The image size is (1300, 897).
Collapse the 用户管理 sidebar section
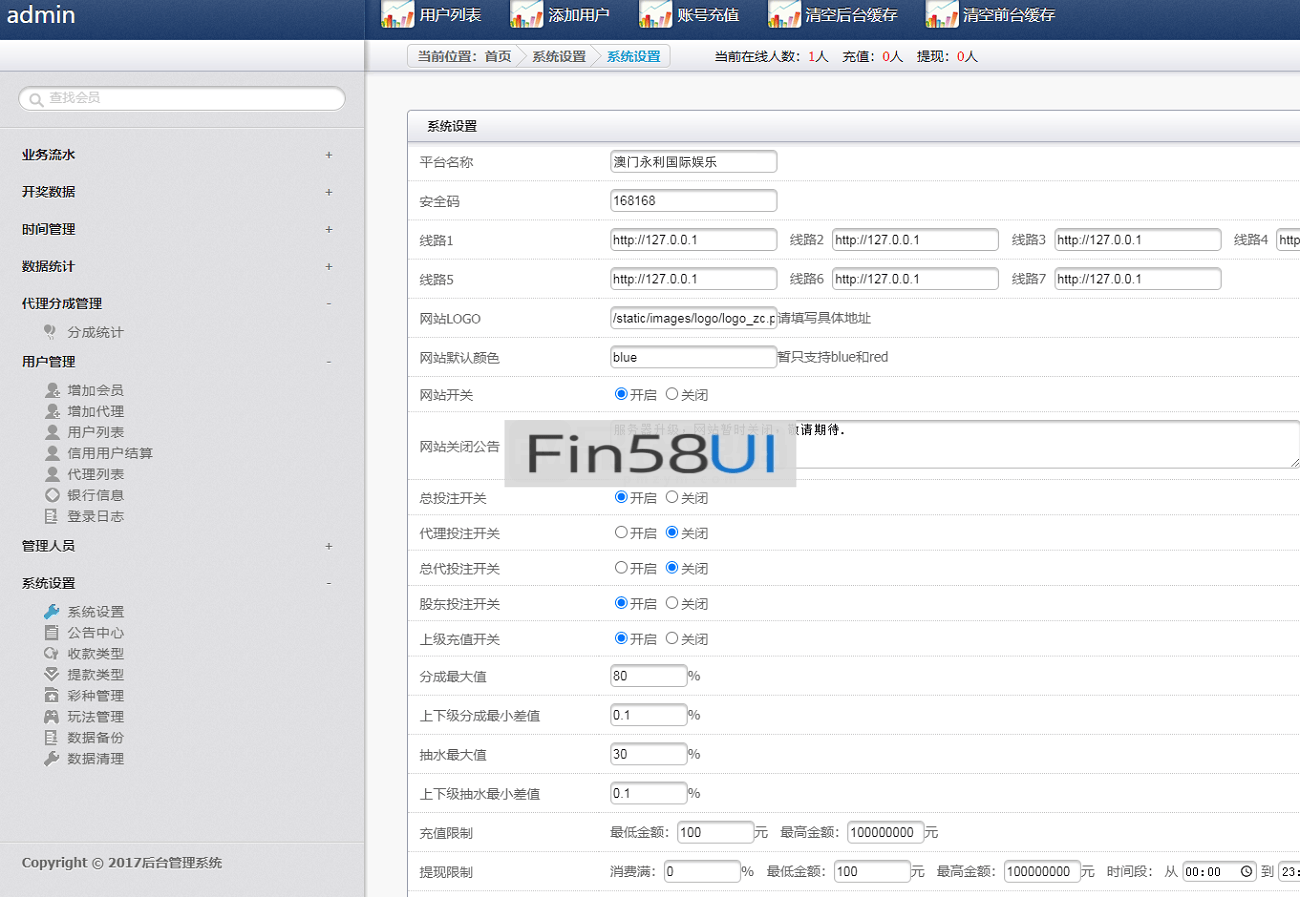pos(329,362)
